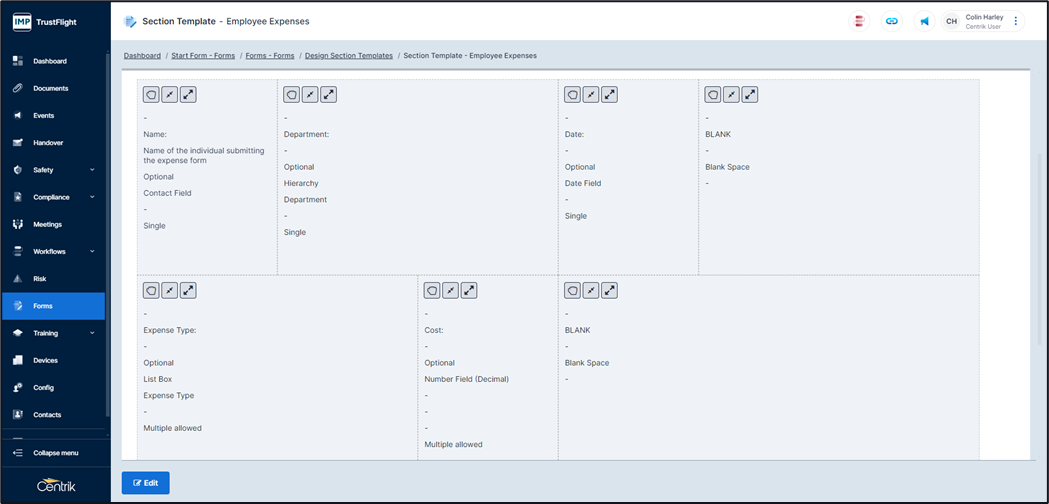Click the expand icon in the Name field cell
Image resolution: width=1049 pixels, height=504 pixels.
188,95
